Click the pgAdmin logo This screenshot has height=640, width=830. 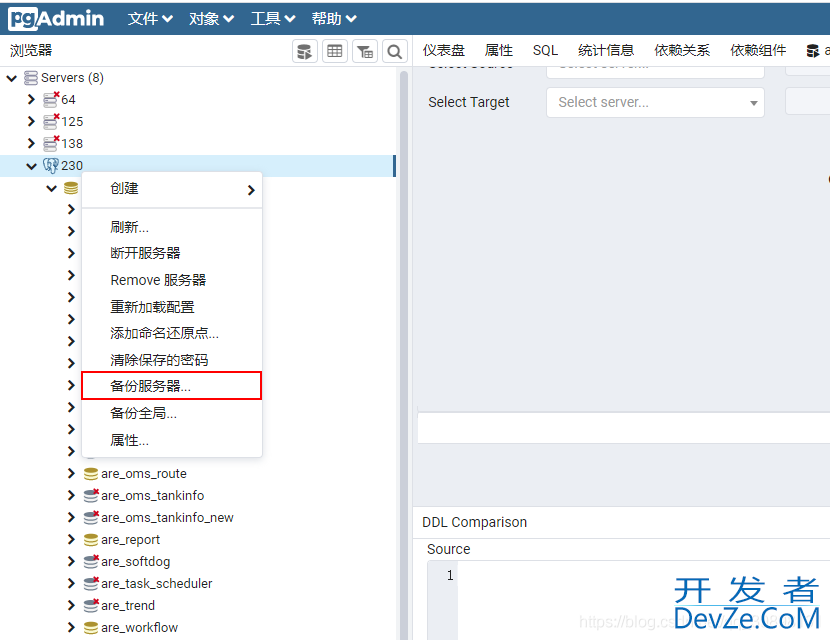[56, 19]
